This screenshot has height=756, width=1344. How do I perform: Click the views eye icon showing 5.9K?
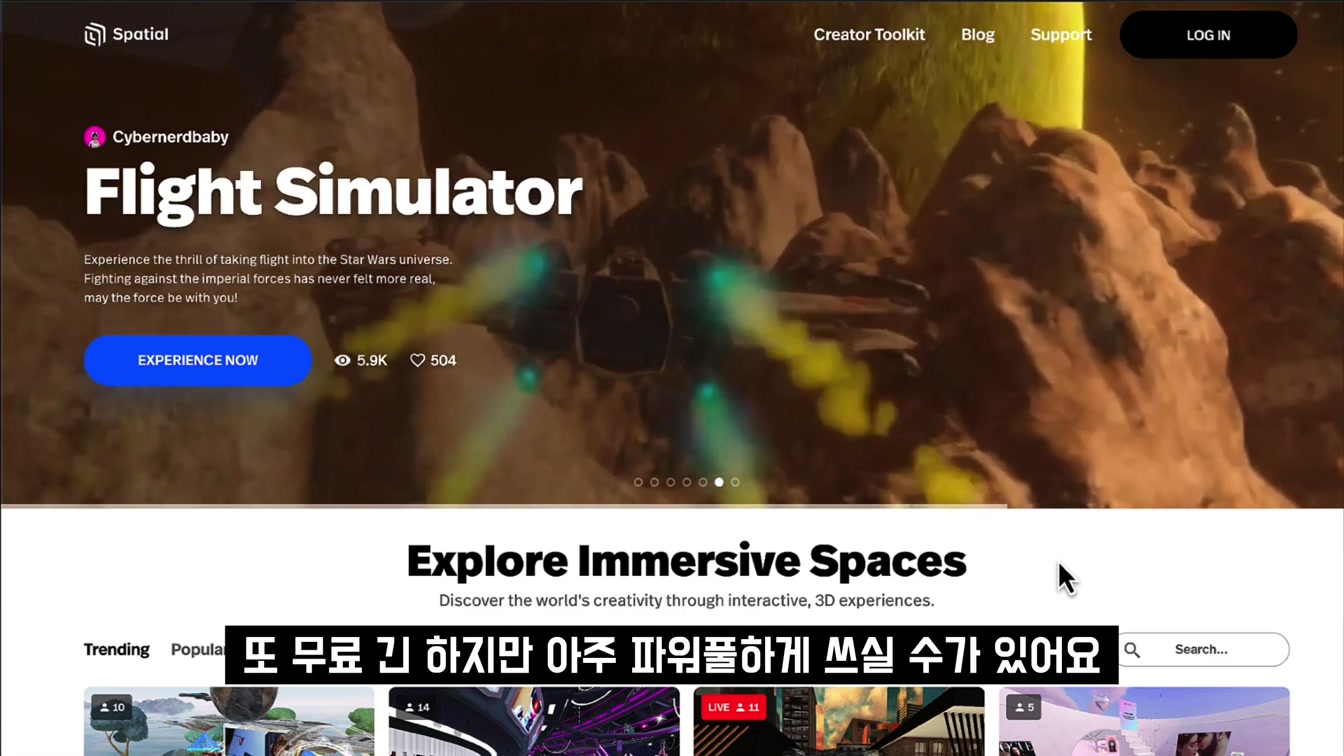pos(342,360)
